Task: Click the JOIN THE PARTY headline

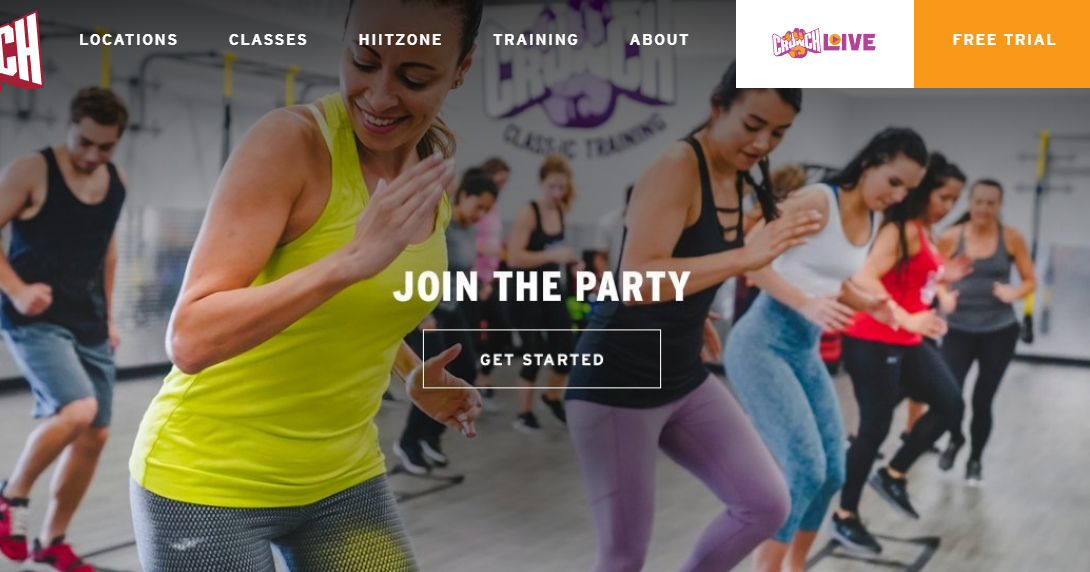Action: pos(542,286)
